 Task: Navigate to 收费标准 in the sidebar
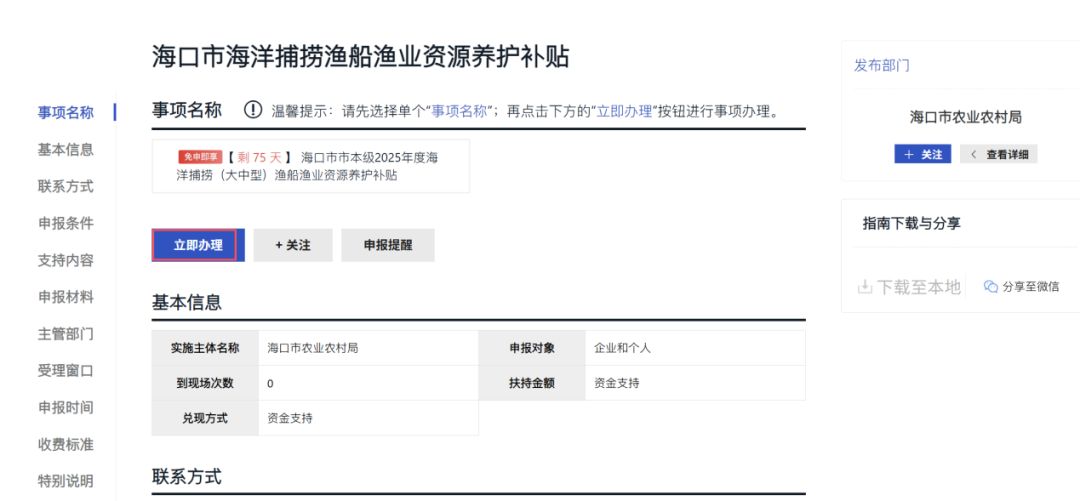pyautogui.click(x=65, y=444)
